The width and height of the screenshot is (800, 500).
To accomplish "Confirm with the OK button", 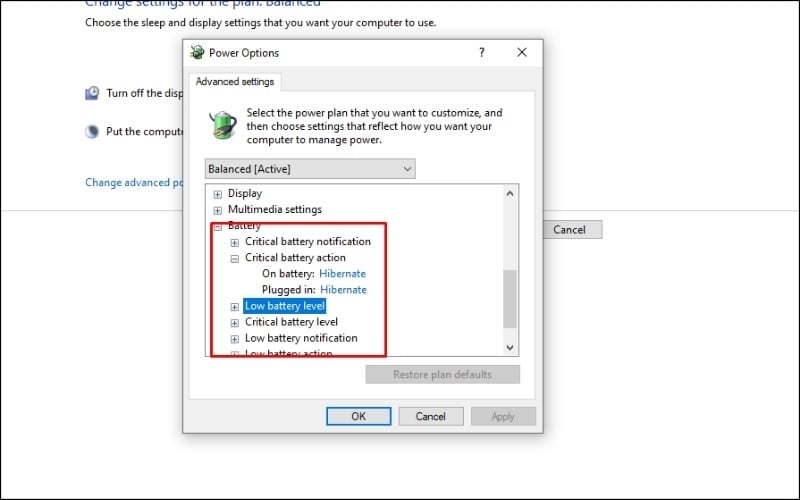I will coord(358,416).
